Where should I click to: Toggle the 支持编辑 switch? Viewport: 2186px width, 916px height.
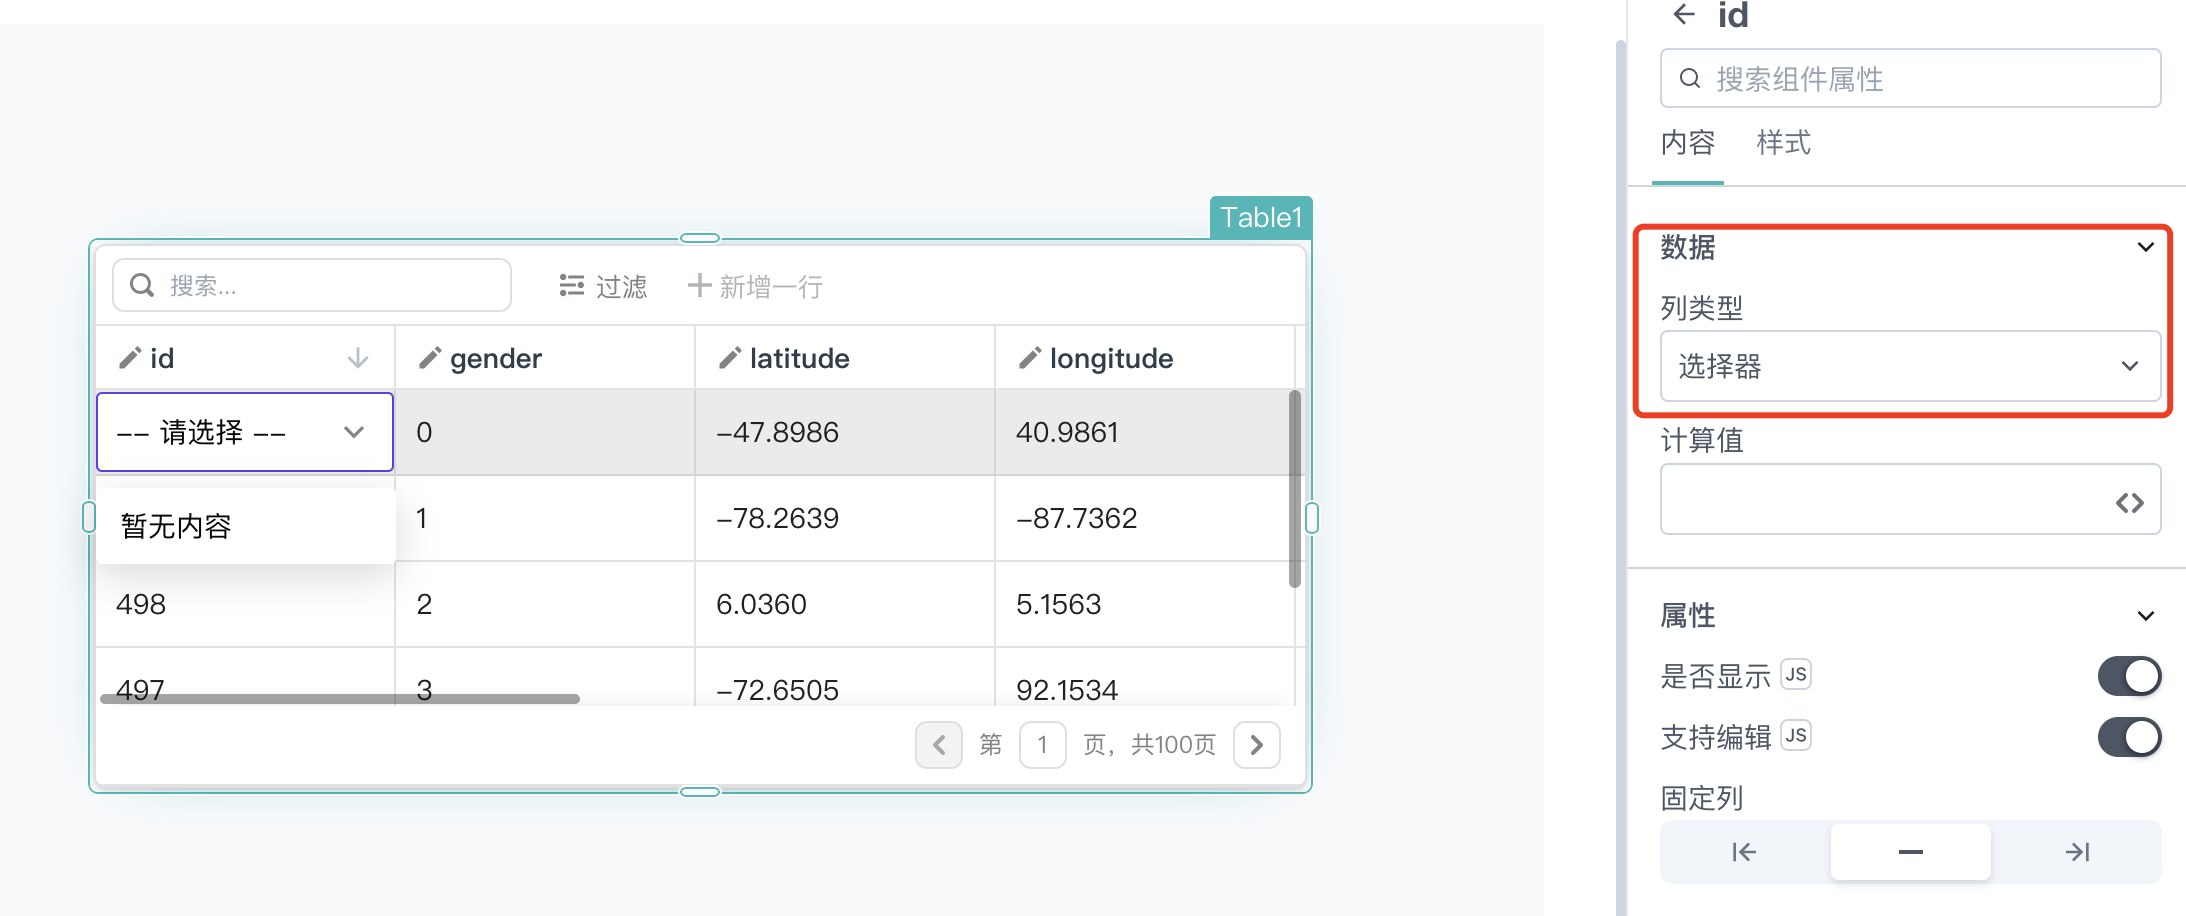pos(2129,737)
